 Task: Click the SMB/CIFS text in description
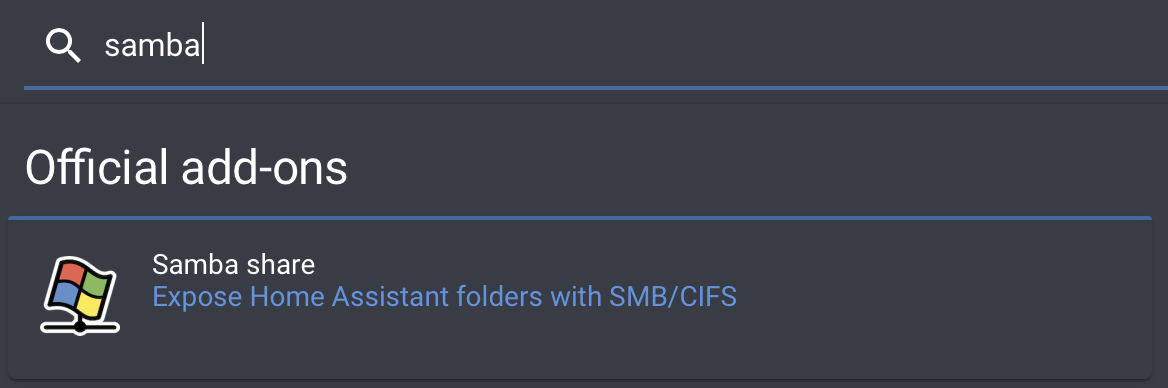(673, 297)
